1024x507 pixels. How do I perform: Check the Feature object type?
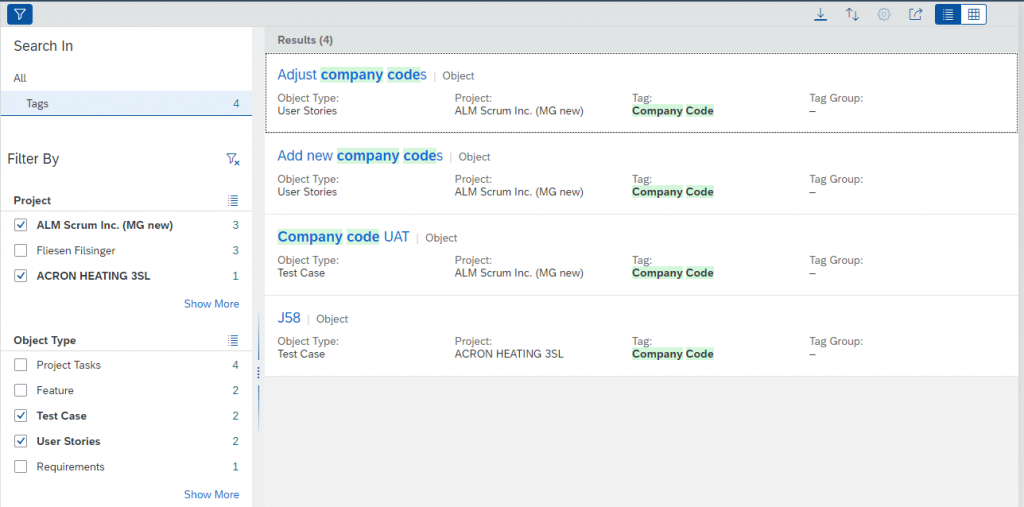click(x=20, y=390)
